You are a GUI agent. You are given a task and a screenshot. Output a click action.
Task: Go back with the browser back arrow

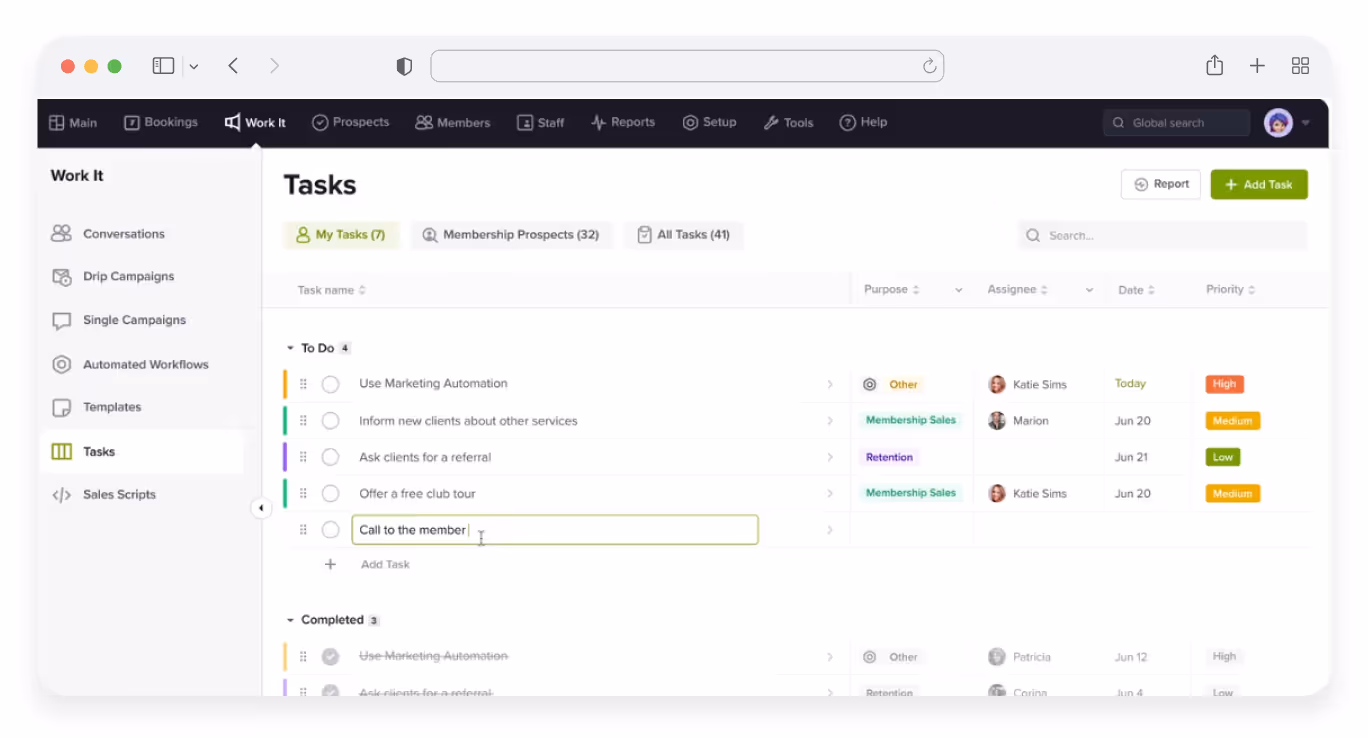coord(233,66)
